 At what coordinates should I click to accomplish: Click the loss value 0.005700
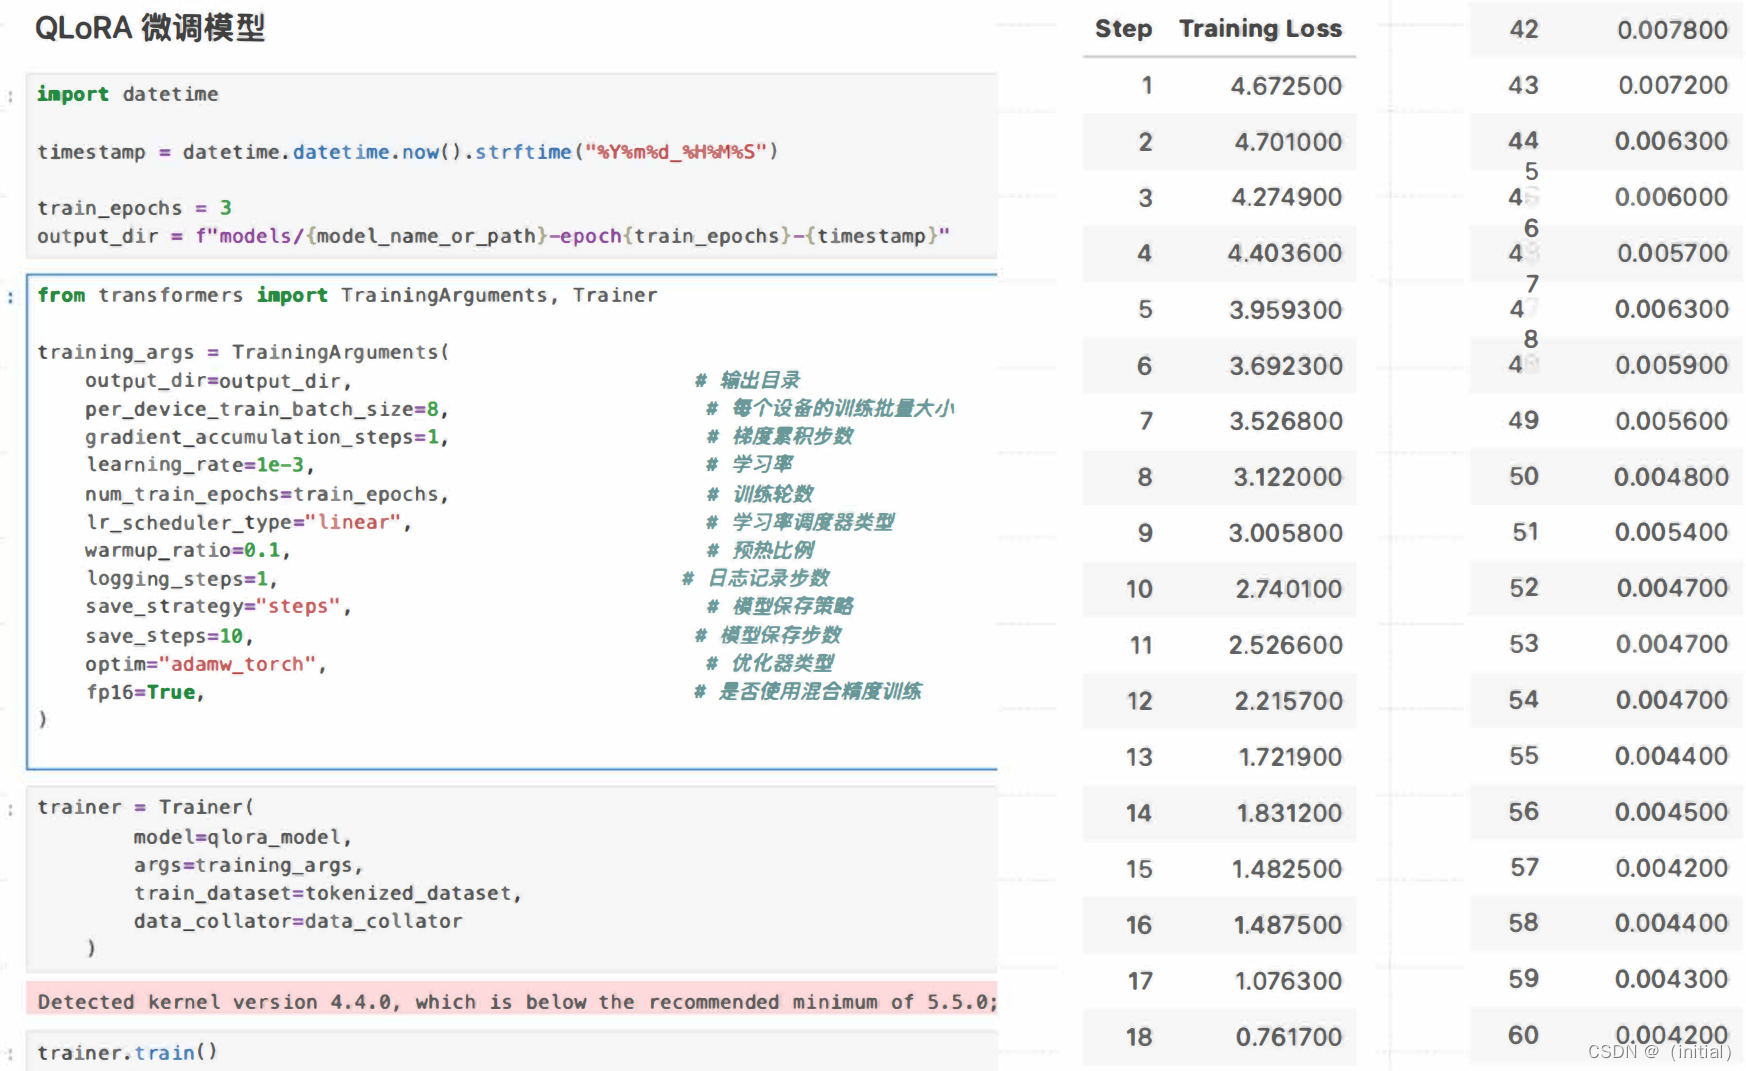[x=1673, y=253]
